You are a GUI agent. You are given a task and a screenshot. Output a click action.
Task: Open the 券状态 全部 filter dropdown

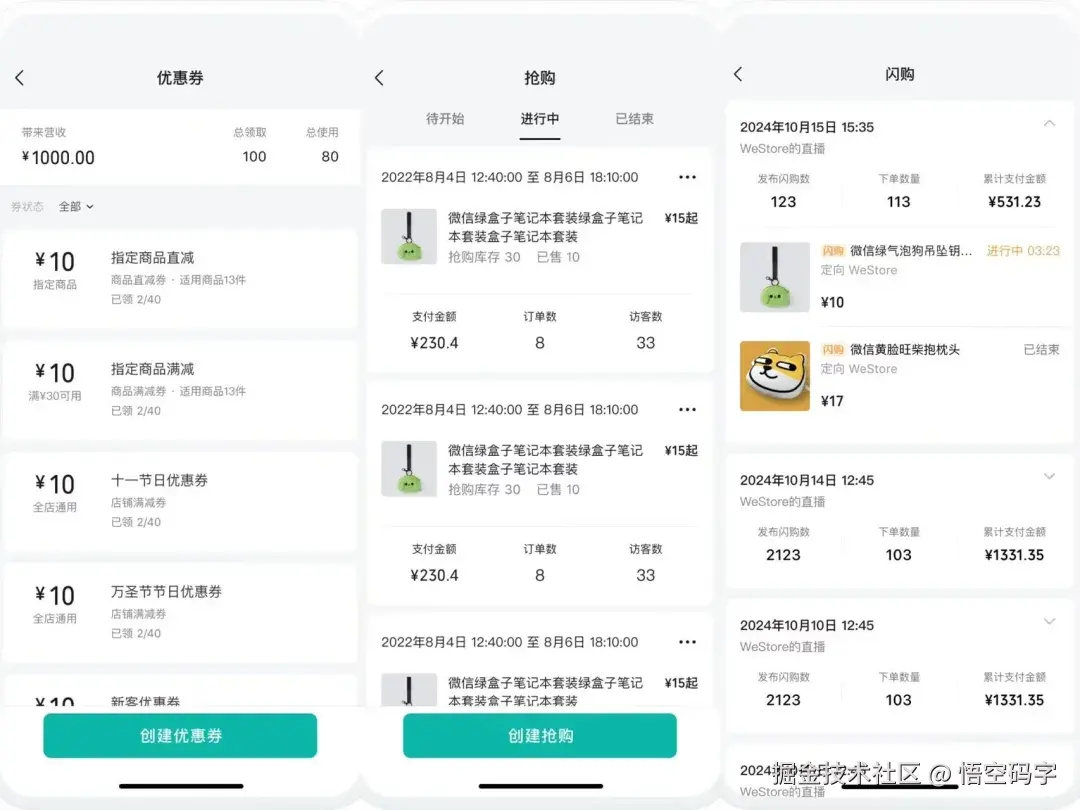[x=76, y=206]
